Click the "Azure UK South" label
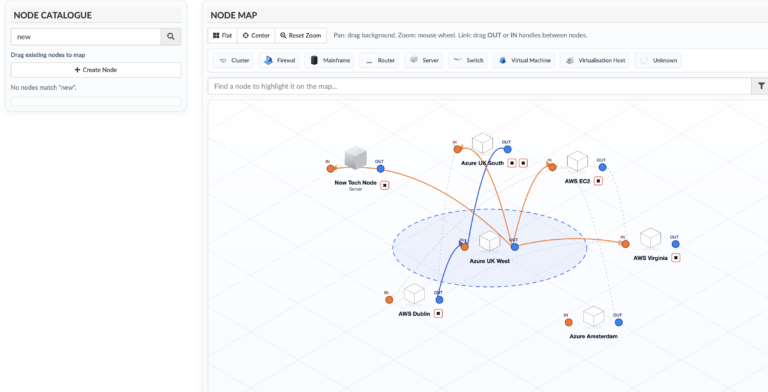The image size is (768, 392). click(482, 163)
